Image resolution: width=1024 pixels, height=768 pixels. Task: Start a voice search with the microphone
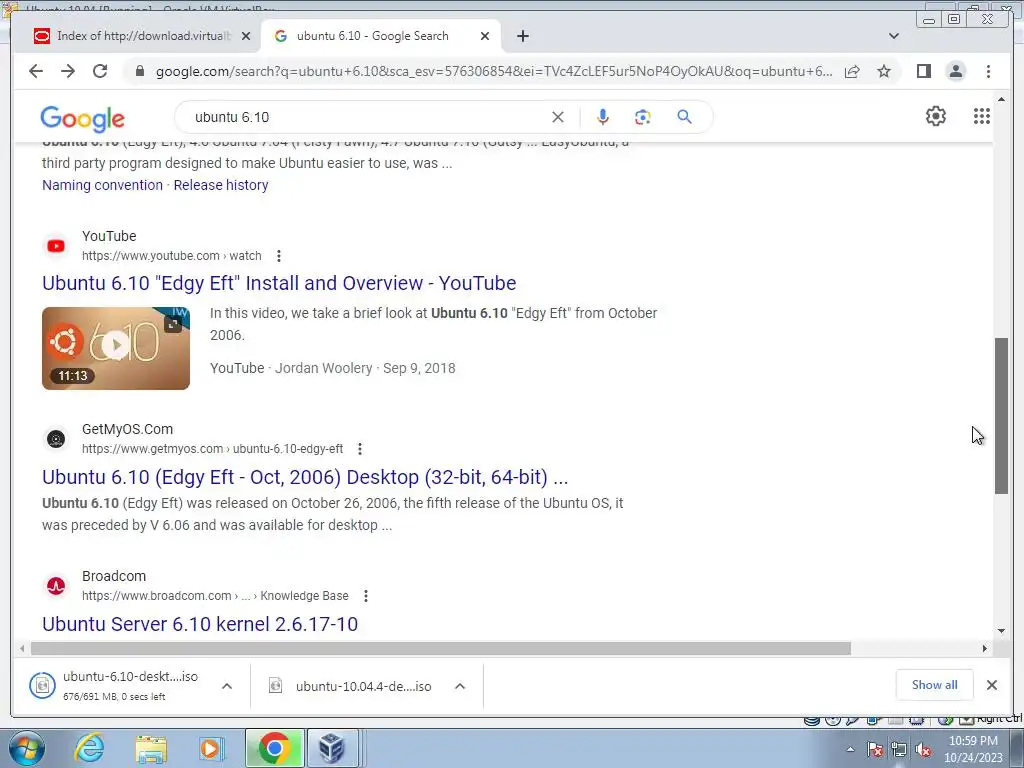[x=603, y=117]
